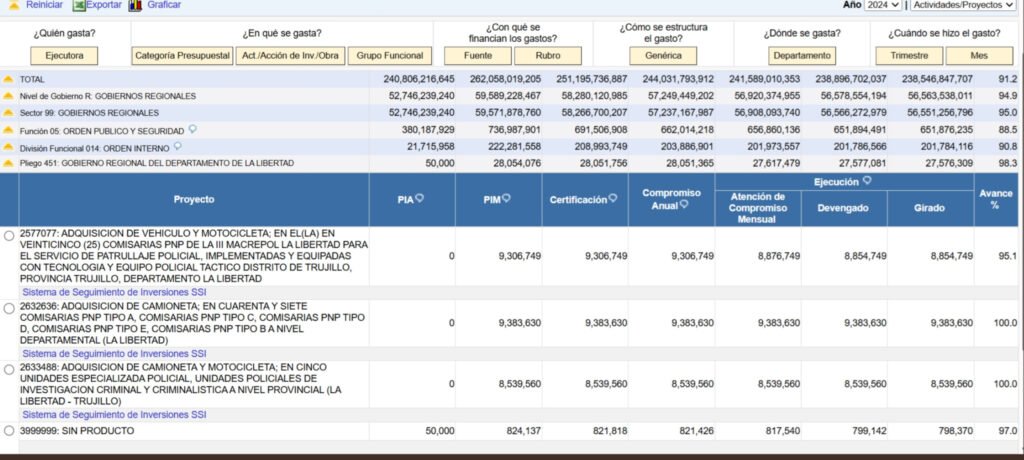Click the Excel export icon
The width and height of the screenshot is (1024, 460).
pos(79,5)
